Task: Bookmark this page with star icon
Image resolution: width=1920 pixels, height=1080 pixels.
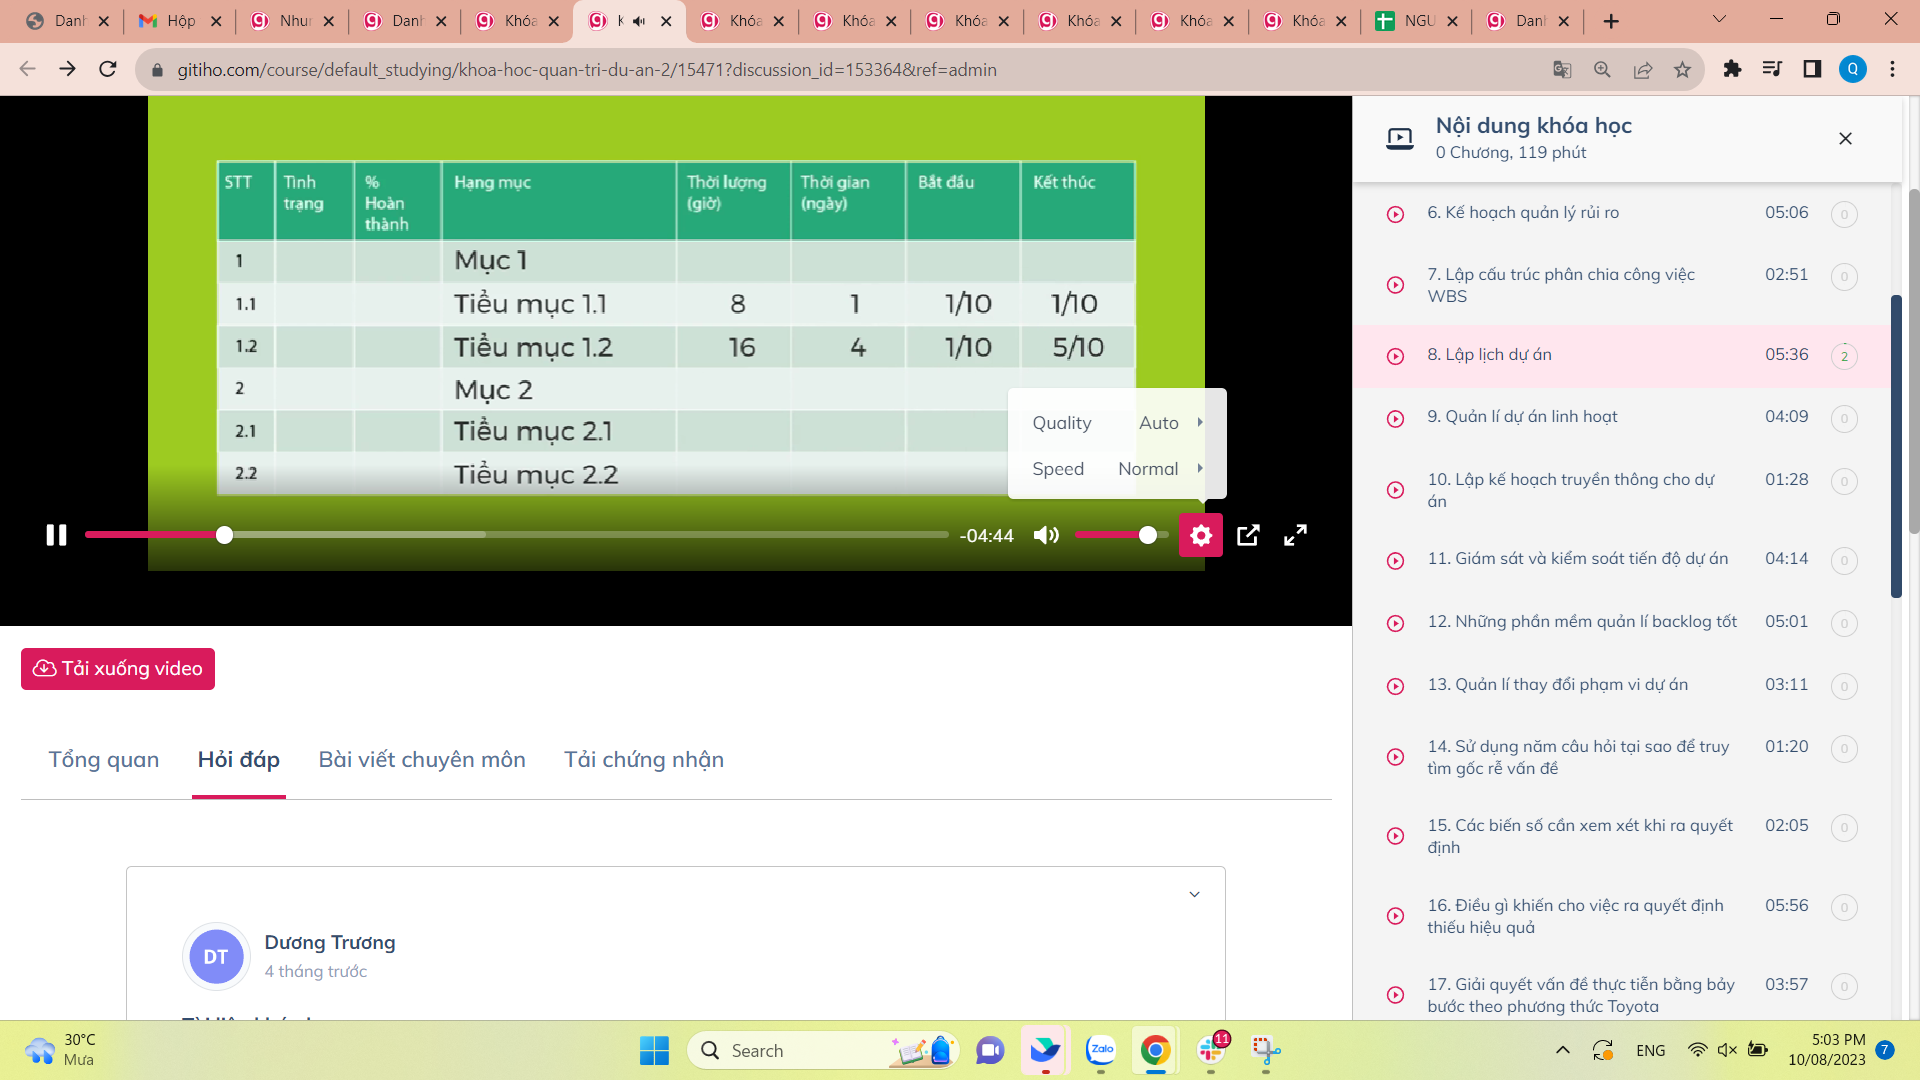Action: click(1682, 70)
